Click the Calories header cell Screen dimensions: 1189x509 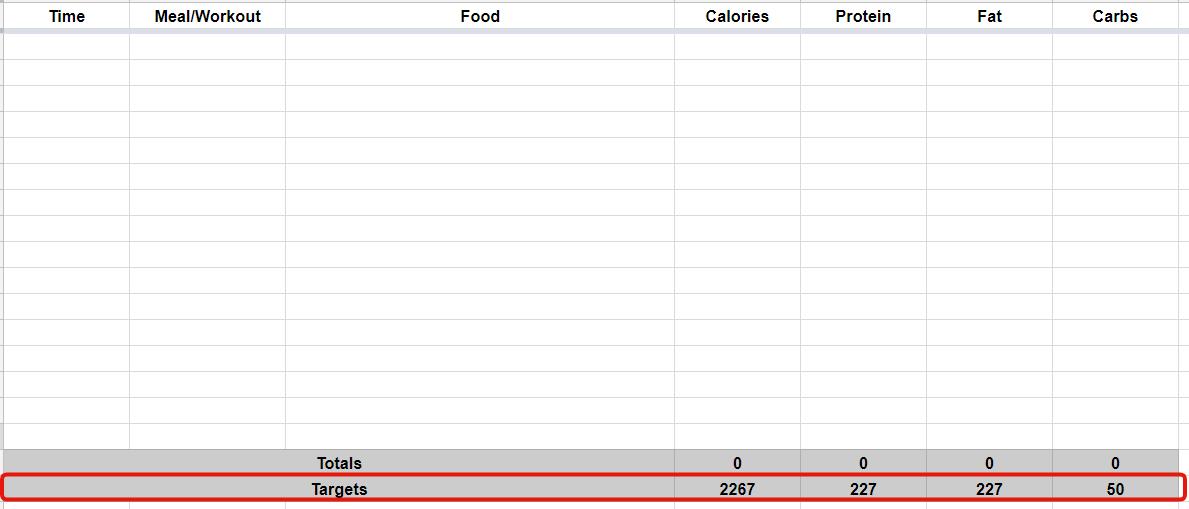[x=737, y=16]
